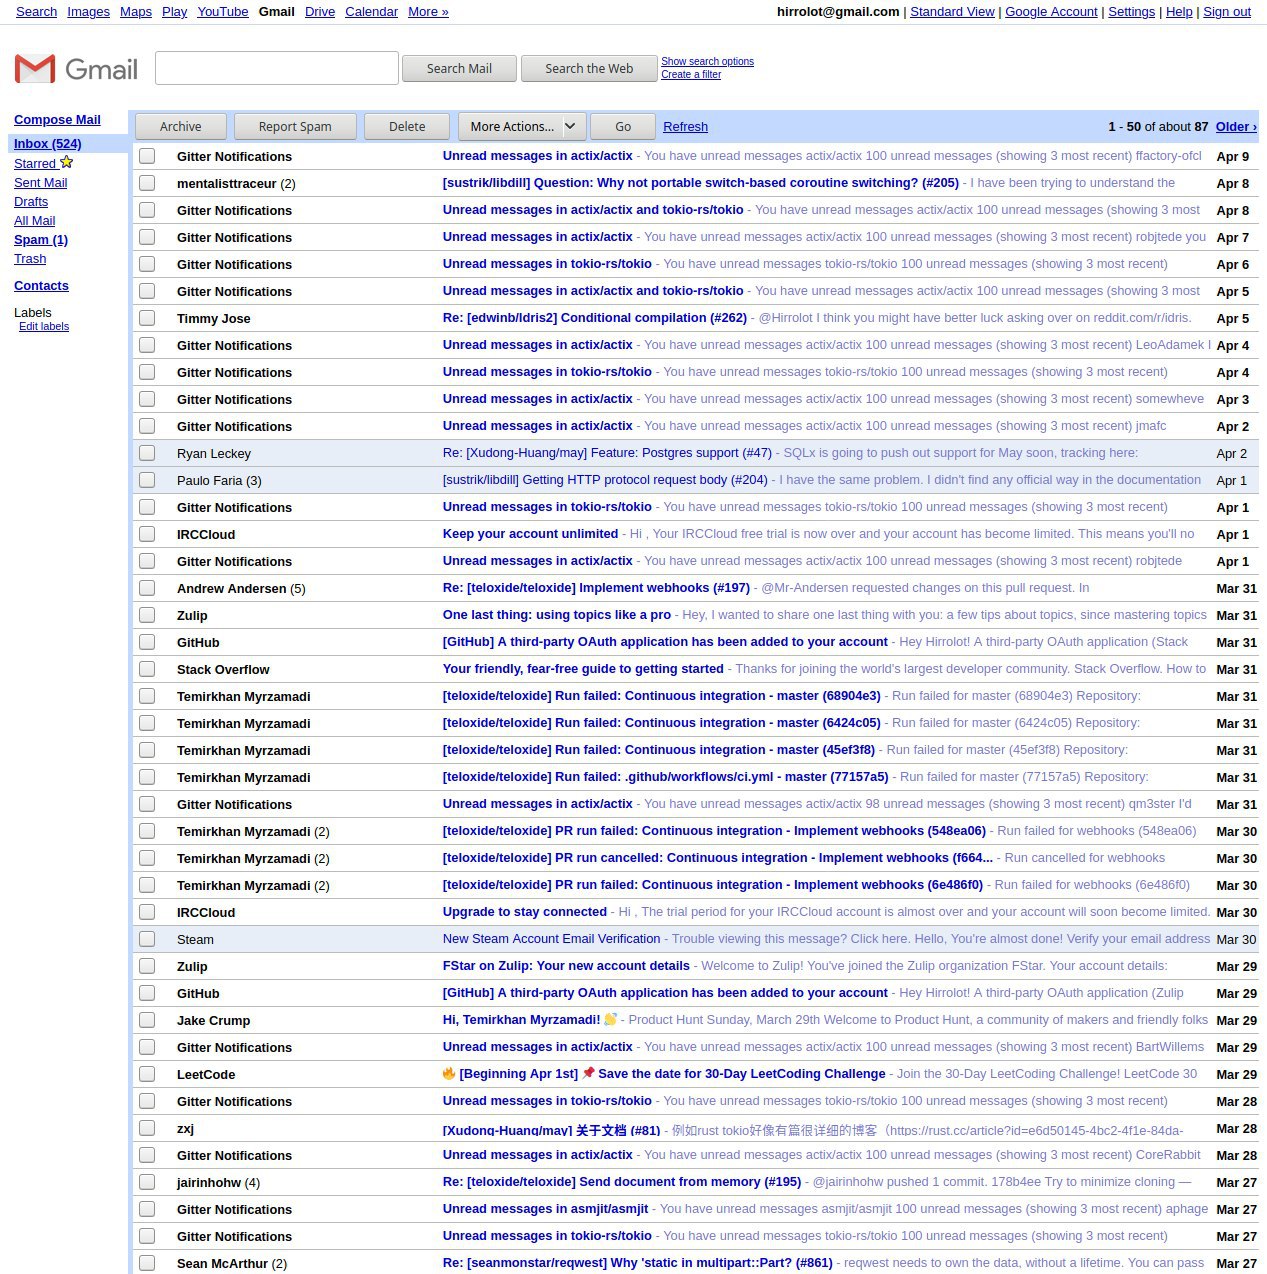
Task: Go to Maps in top navigation
Action: (x=136, y=12)
